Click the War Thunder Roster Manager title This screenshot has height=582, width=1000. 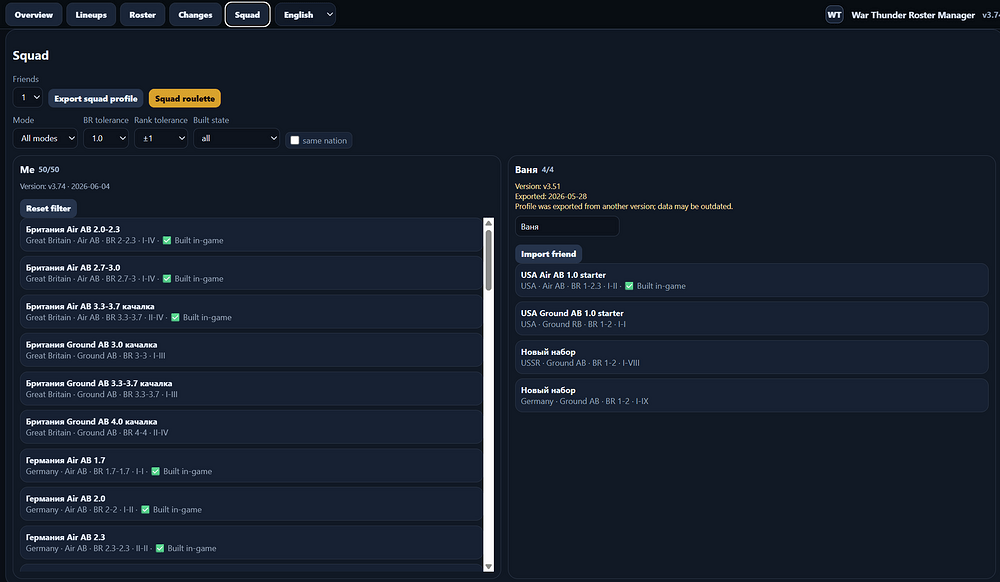click(913, 15)
